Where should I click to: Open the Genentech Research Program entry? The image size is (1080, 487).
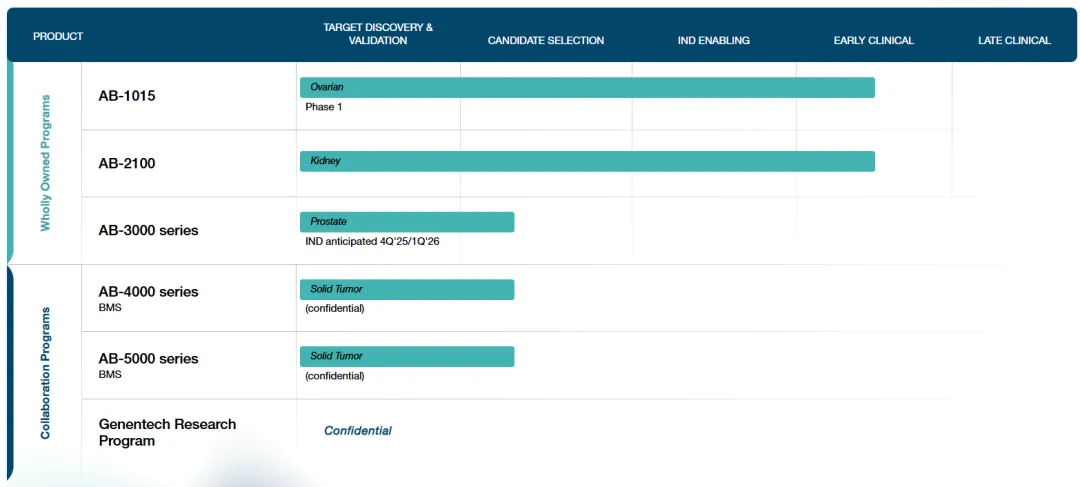tap(167, 432)
